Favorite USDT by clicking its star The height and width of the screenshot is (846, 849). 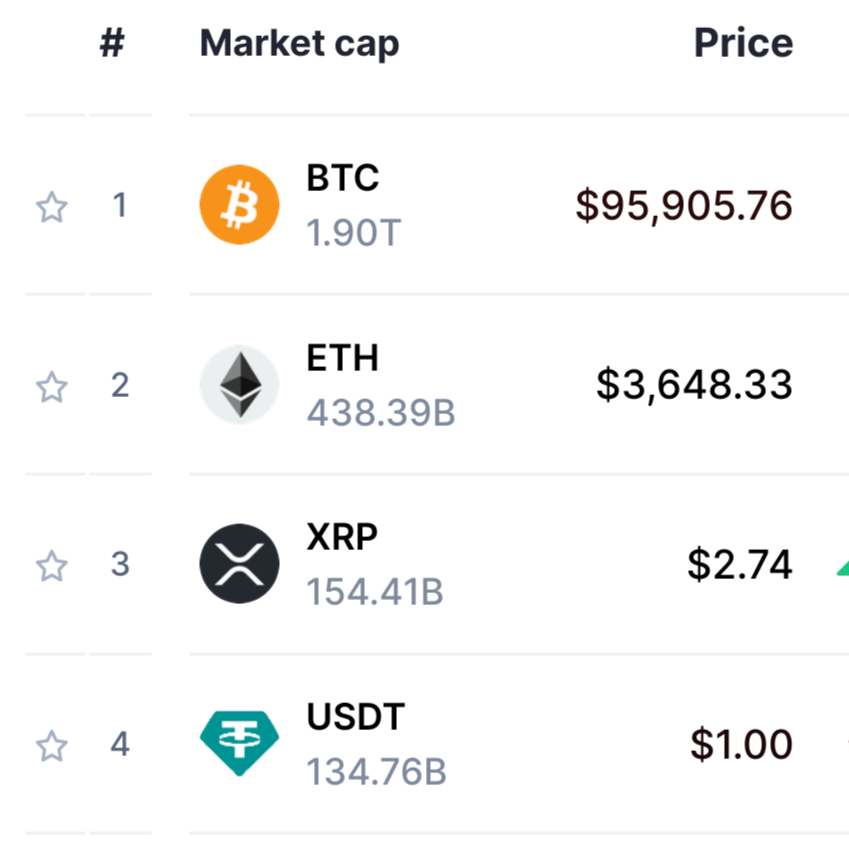point(51,746)
